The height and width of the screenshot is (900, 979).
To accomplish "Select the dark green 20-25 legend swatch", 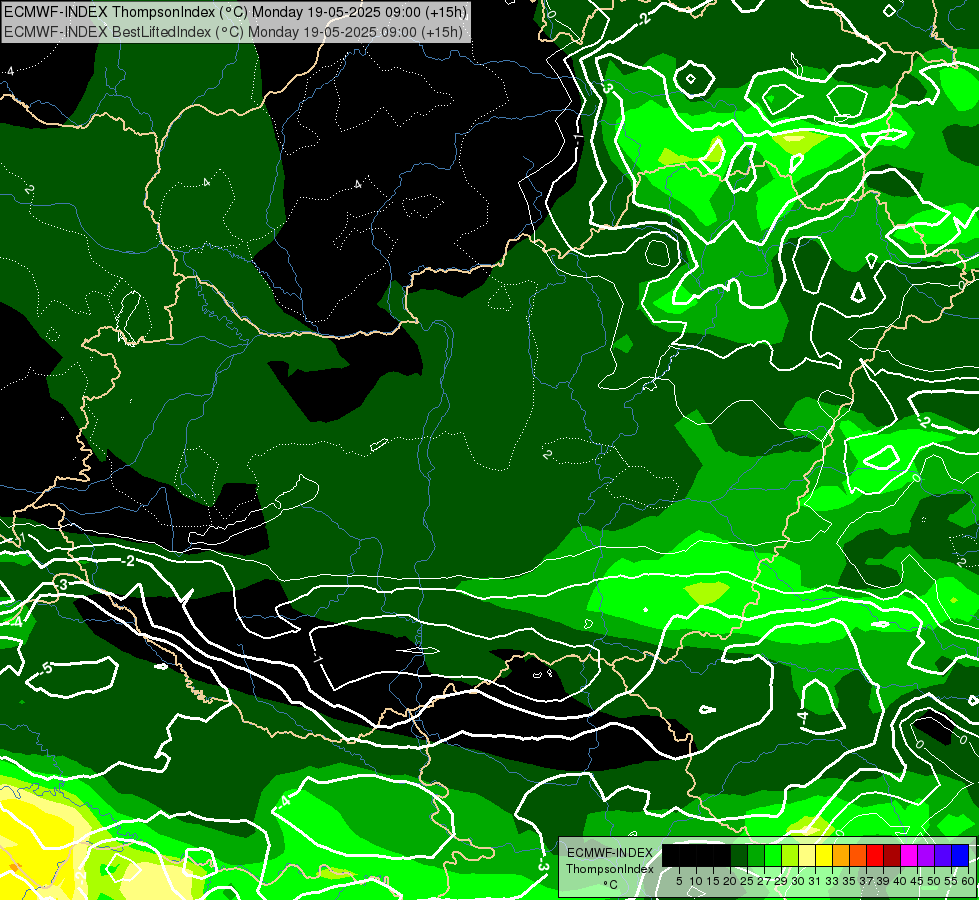I will click(739, 855).
